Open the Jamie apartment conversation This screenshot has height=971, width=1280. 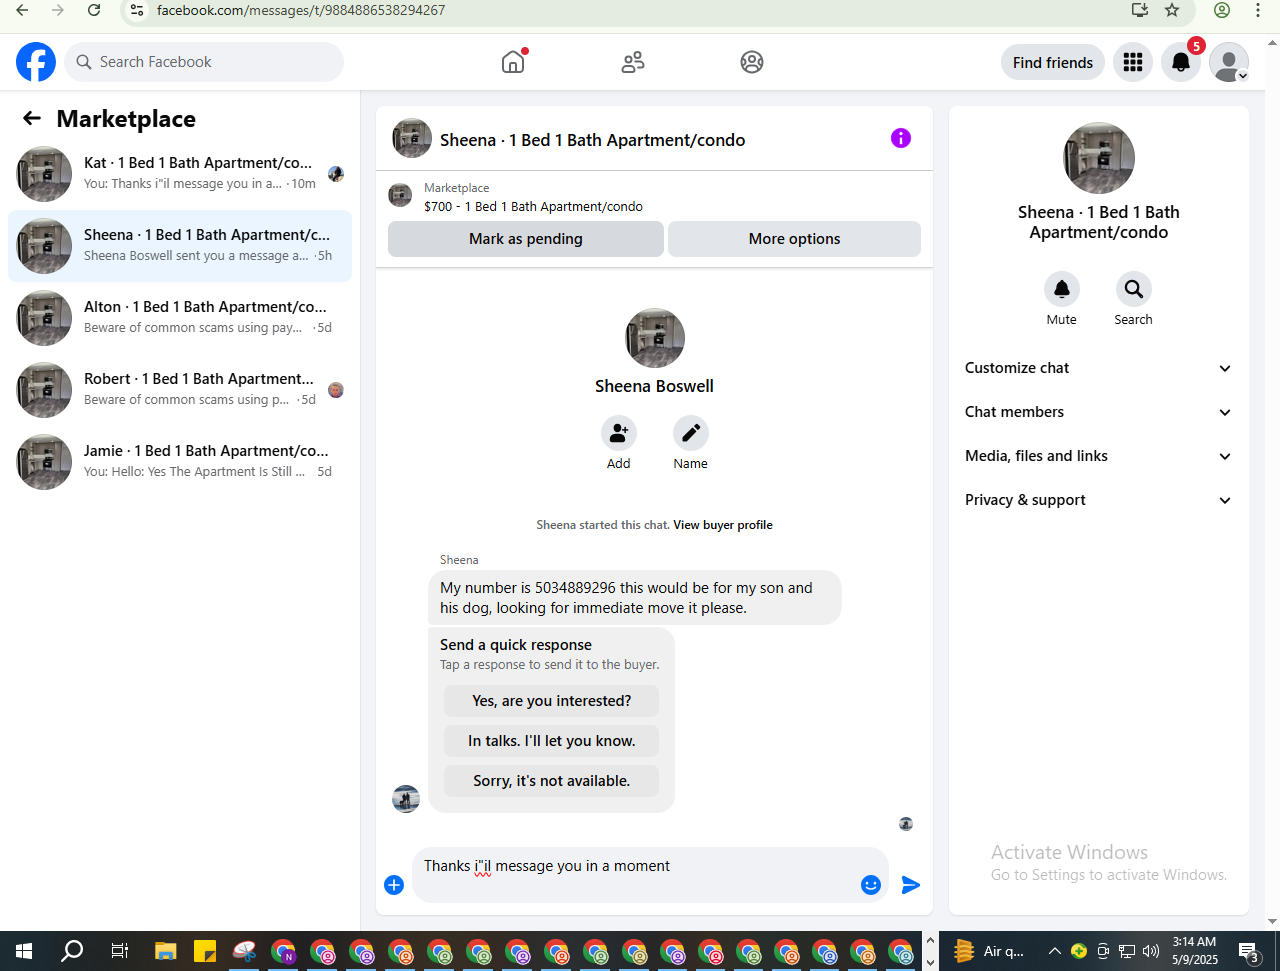[180, 462]
